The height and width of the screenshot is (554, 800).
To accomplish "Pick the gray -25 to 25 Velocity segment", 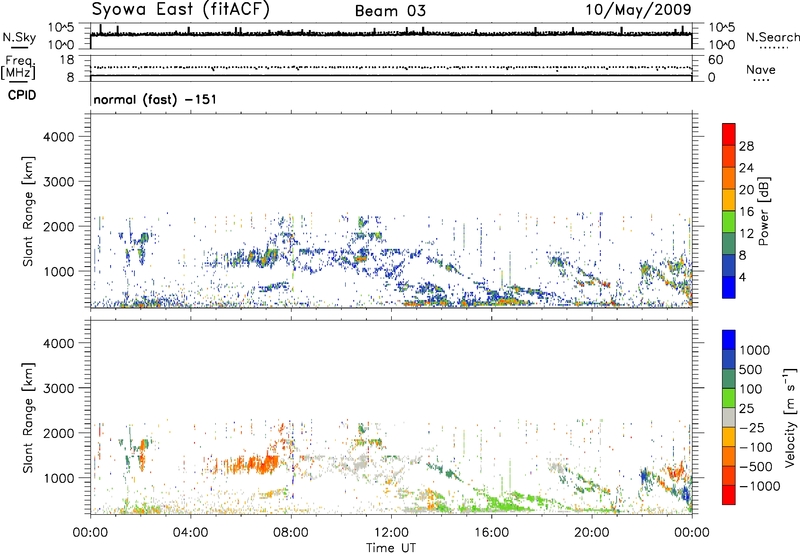I will [729, 417].
